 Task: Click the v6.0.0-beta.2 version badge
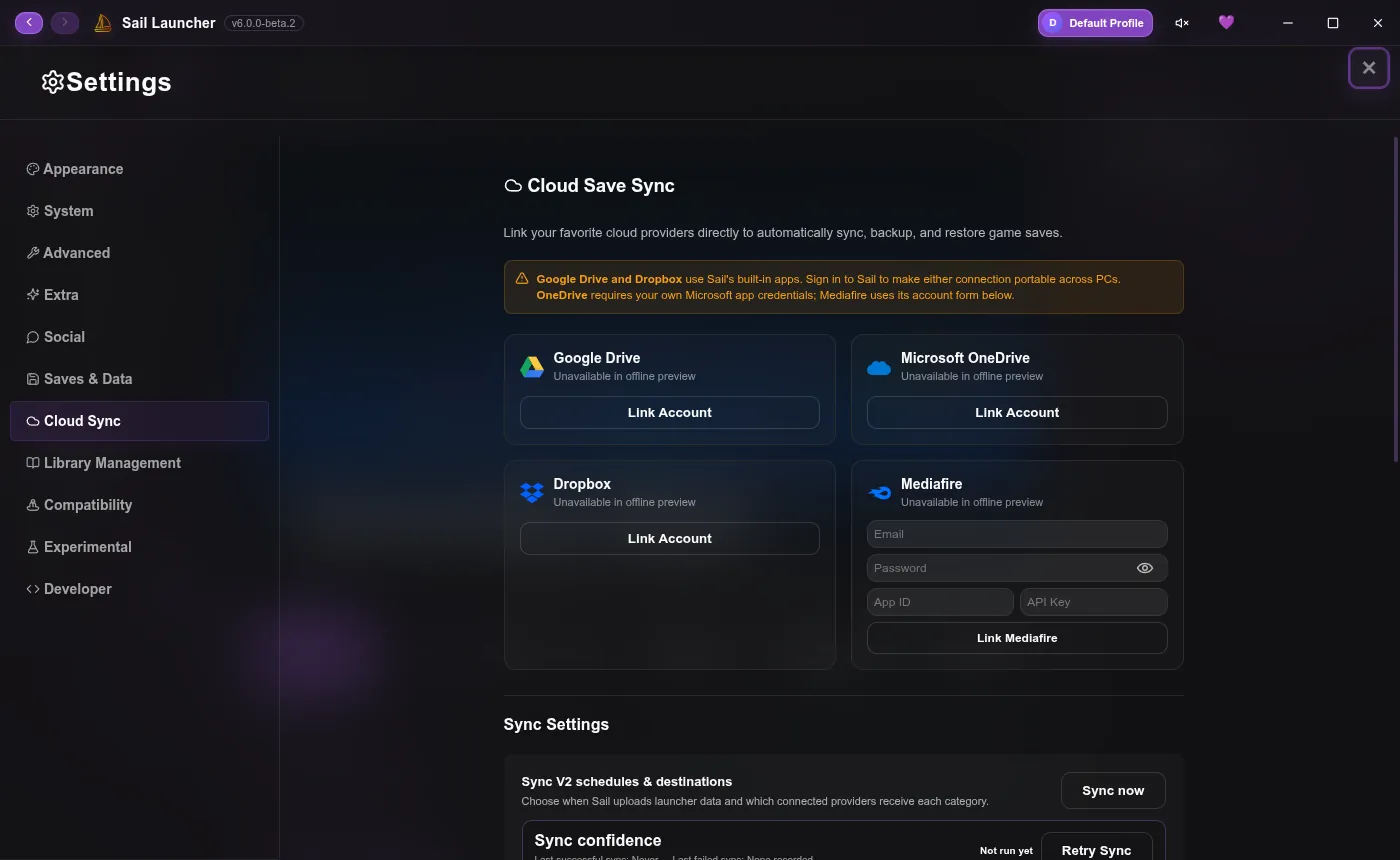coord(264,23)
